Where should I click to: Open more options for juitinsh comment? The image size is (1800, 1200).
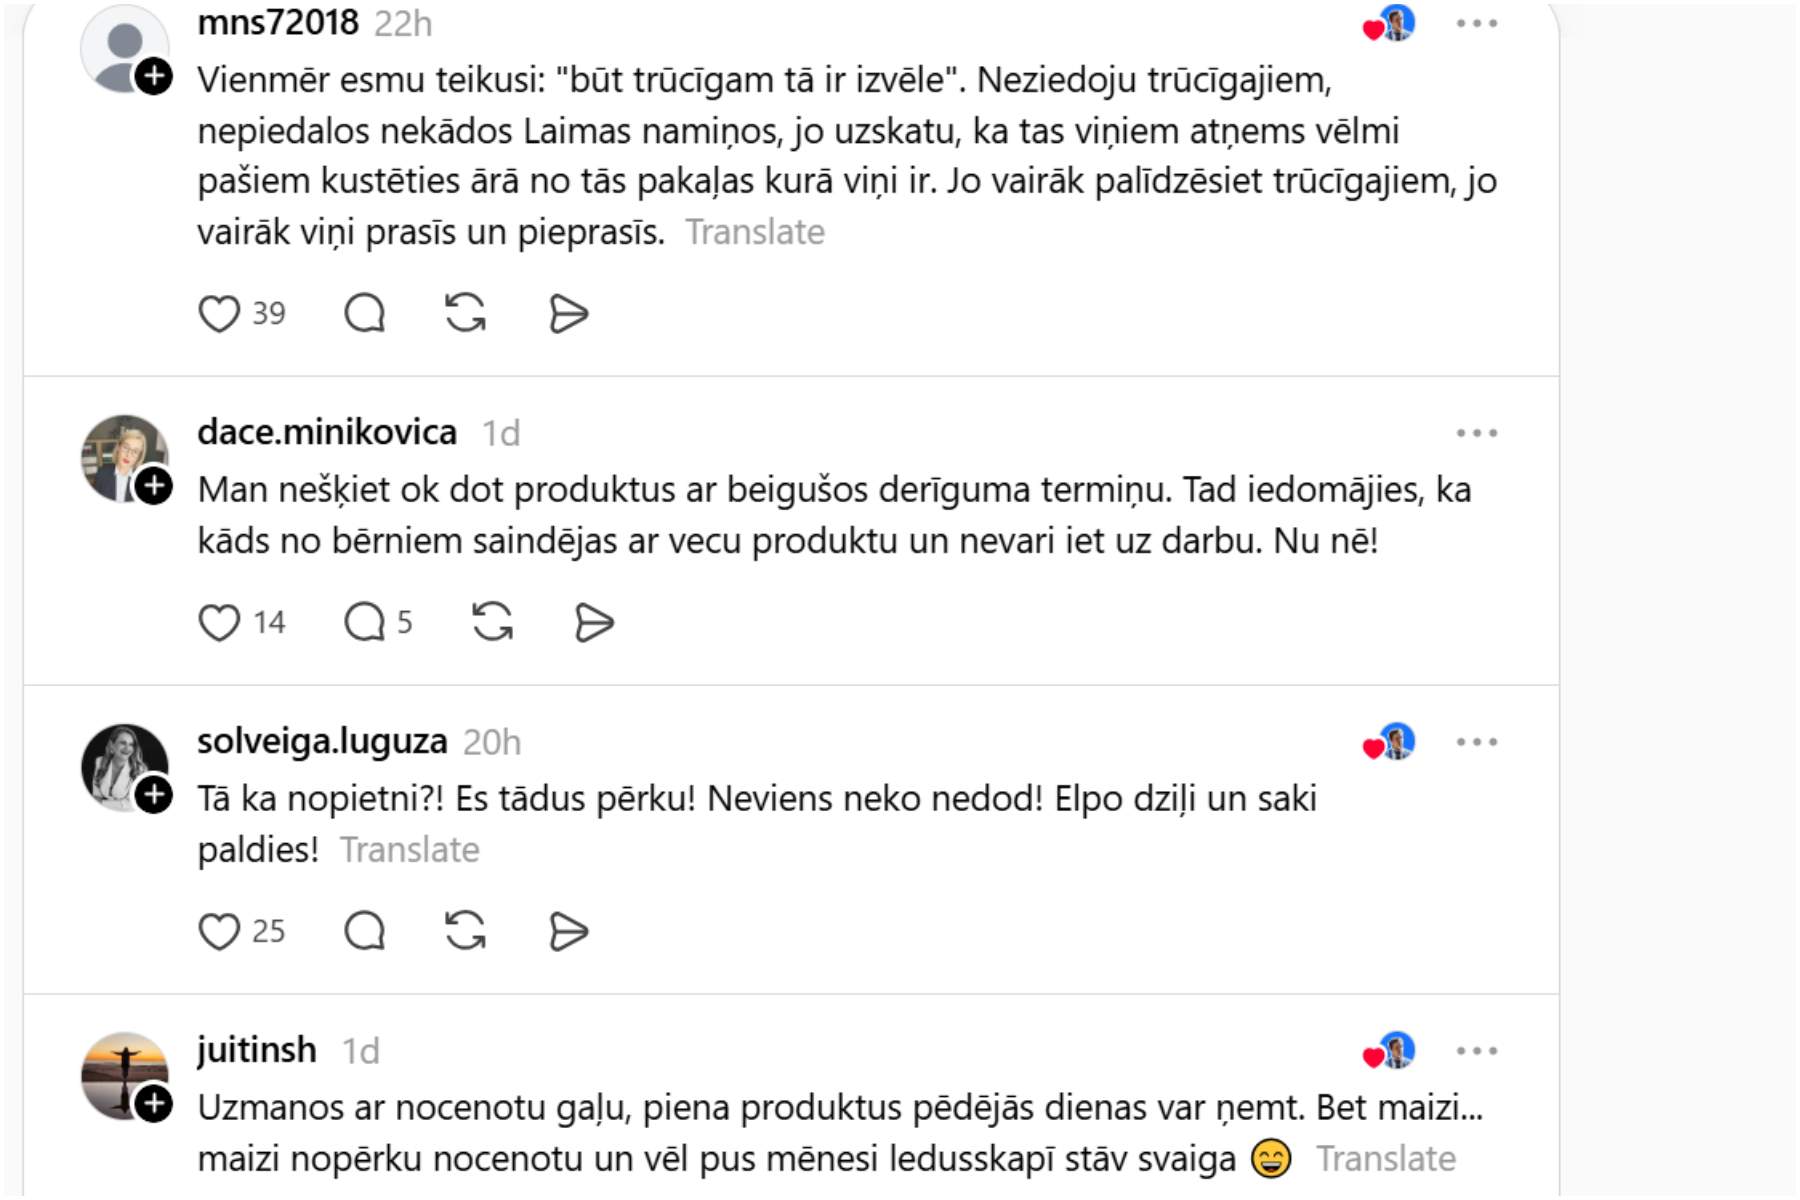(x=1477, y=1051)
